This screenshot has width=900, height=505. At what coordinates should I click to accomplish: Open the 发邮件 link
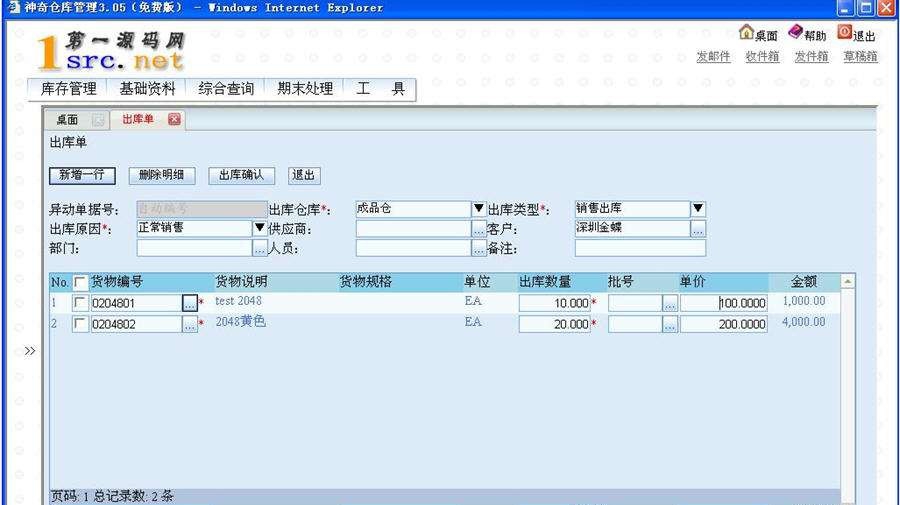(713, 56)
